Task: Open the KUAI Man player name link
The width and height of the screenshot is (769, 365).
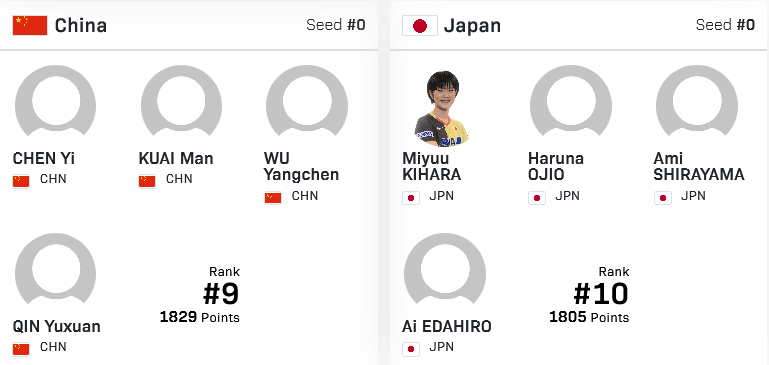Action: click(176, 158)
